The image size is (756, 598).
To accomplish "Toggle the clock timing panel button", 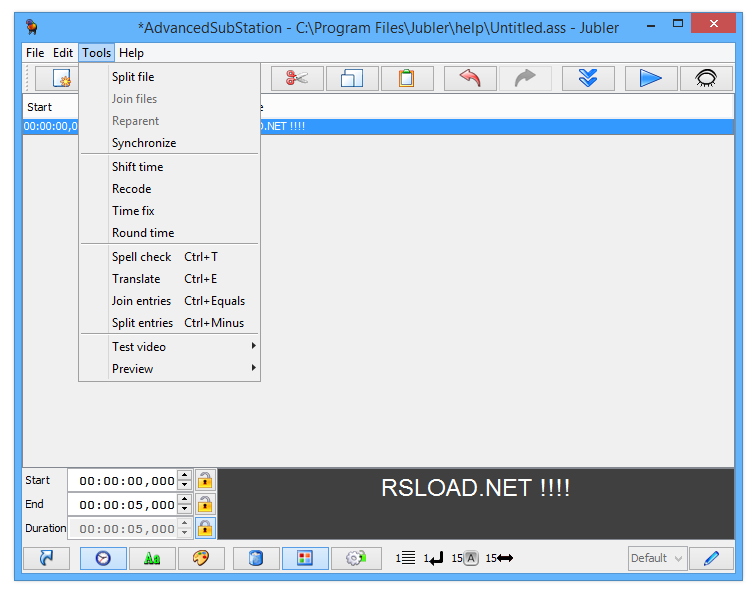I will pyautogui.click(x=103, y=558).
